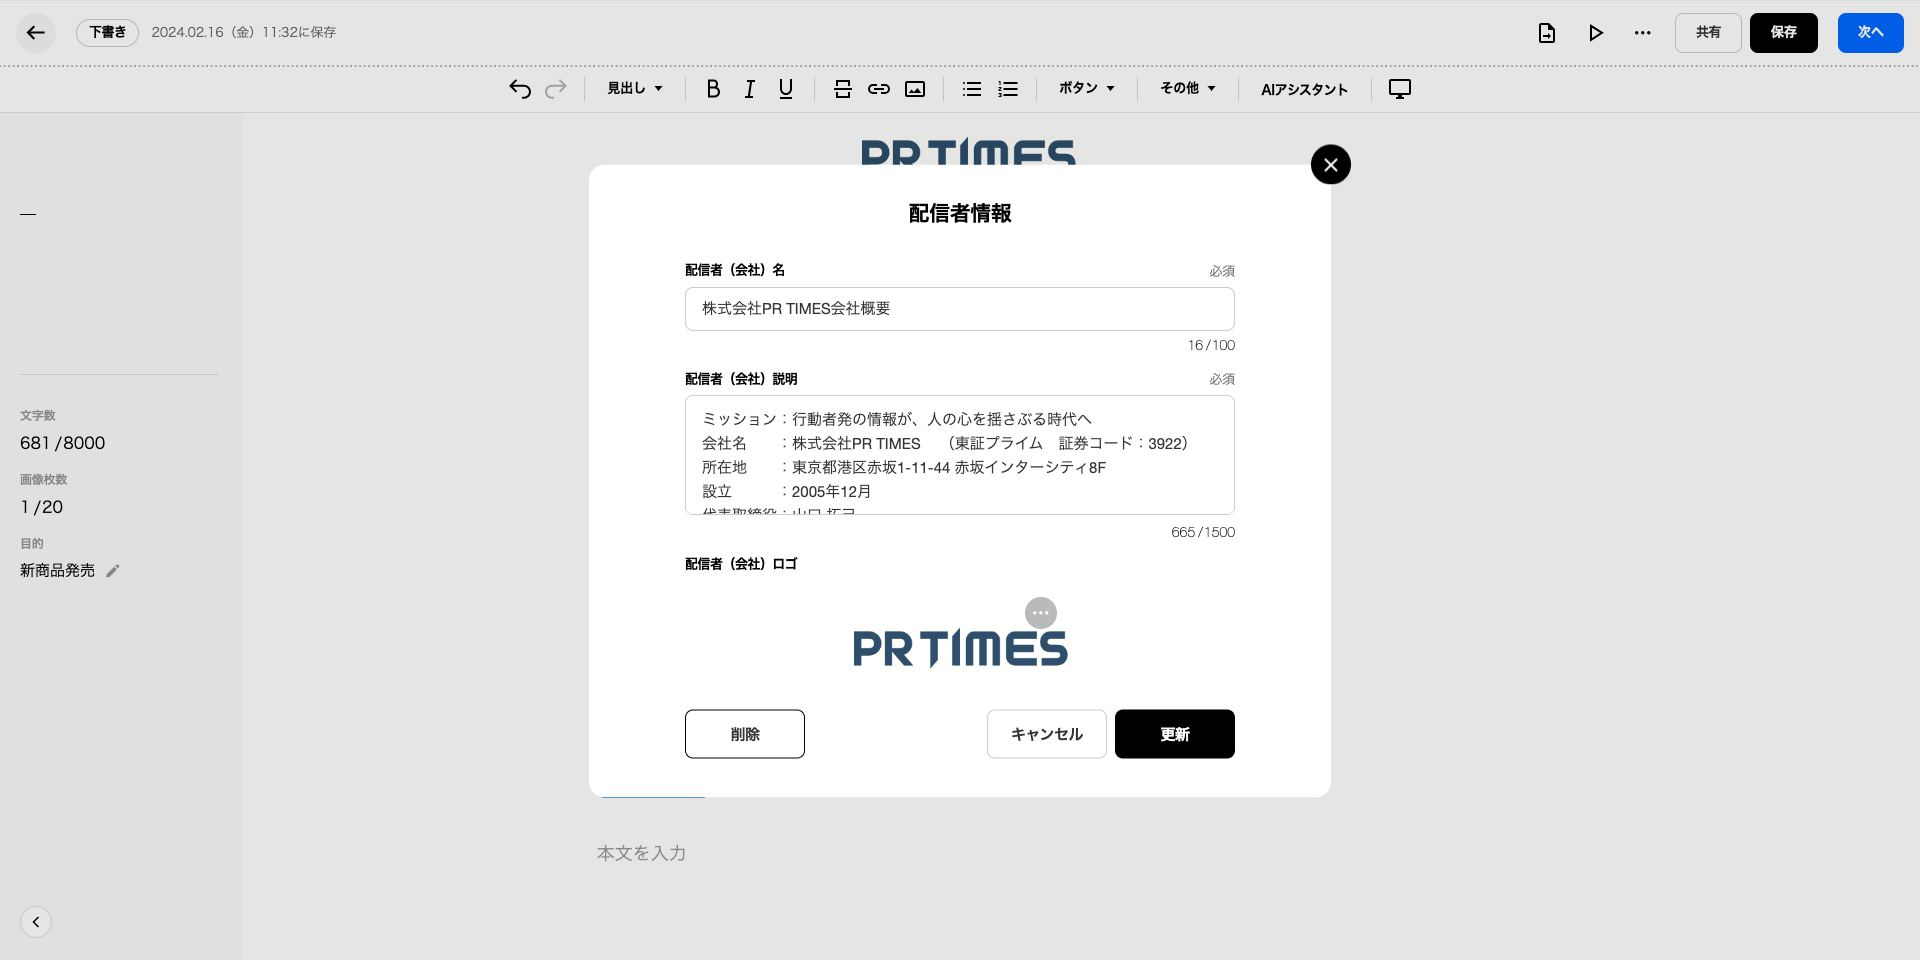This screenshot has height=960, width=1920.
Task: Click the play preview icon
Action: [x=1596, y=33]
